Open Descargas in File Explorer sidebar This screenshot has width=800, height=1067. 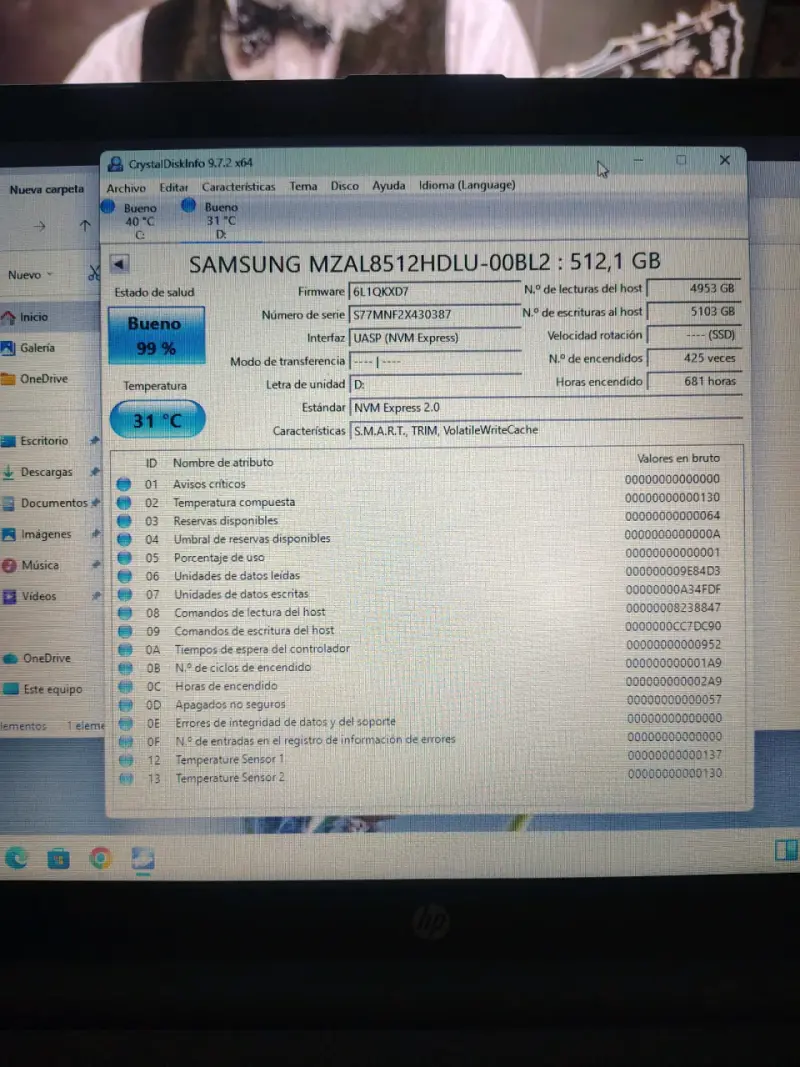pos(46,472)
